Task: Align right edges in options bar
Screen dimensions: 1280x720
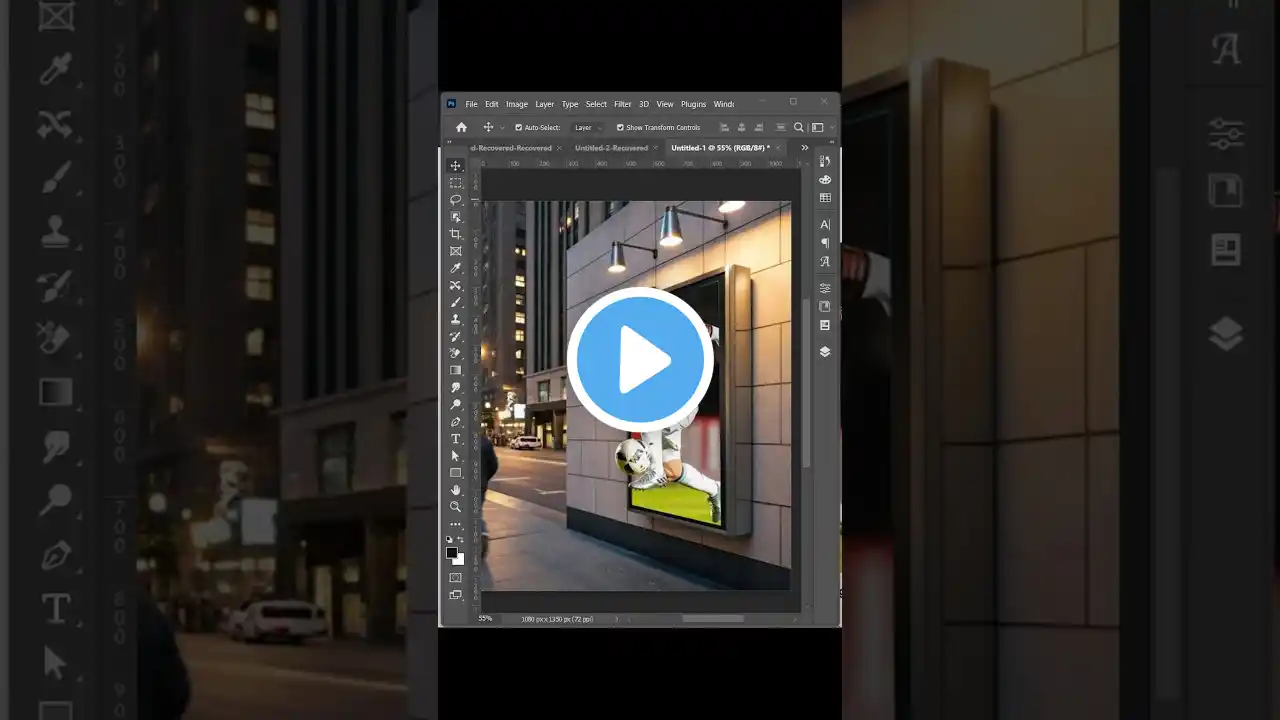Action: (759, 128)
